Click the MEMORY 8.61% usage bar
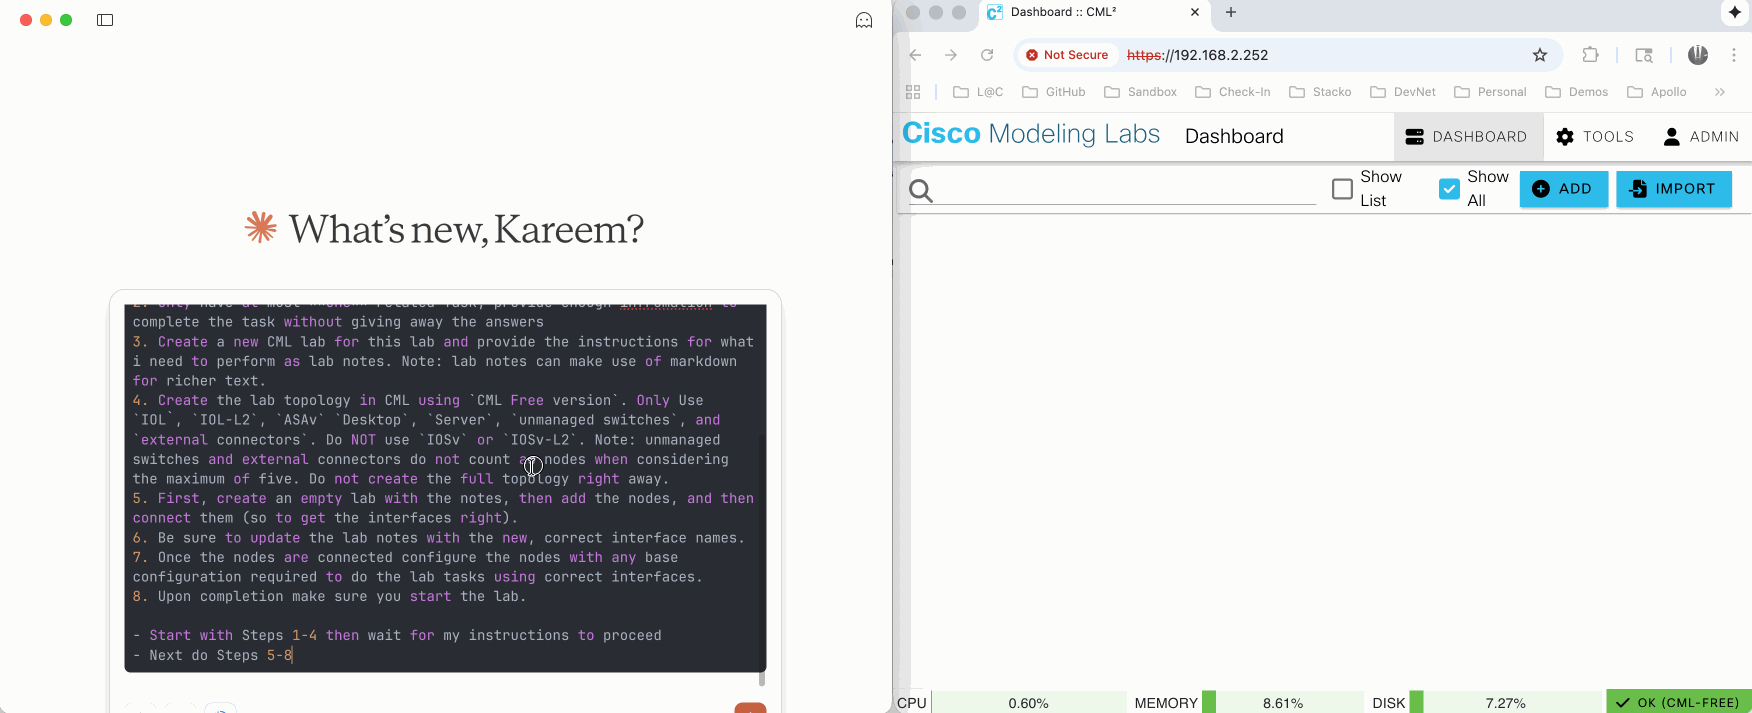This screenshot has height=713, width=1752. (x=1283, y=703)
